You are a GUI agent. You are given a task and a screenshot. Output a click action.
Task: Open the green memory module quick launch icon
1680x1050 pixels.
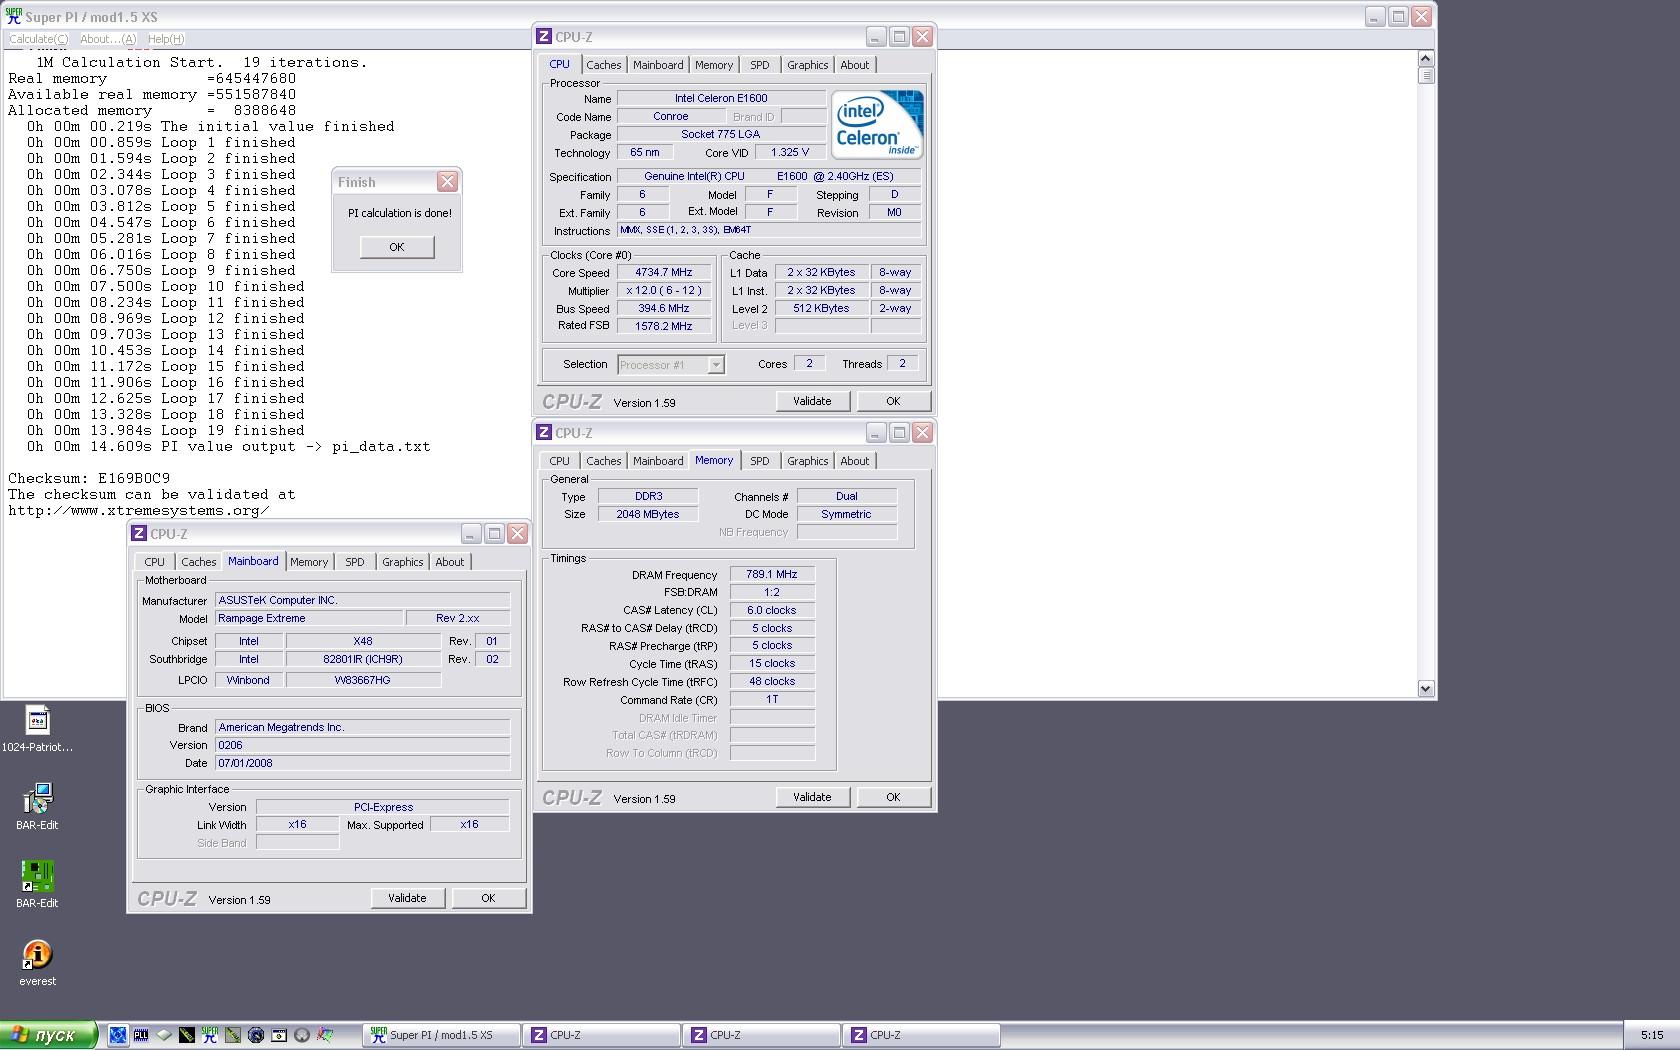(x=233, y=1035)
